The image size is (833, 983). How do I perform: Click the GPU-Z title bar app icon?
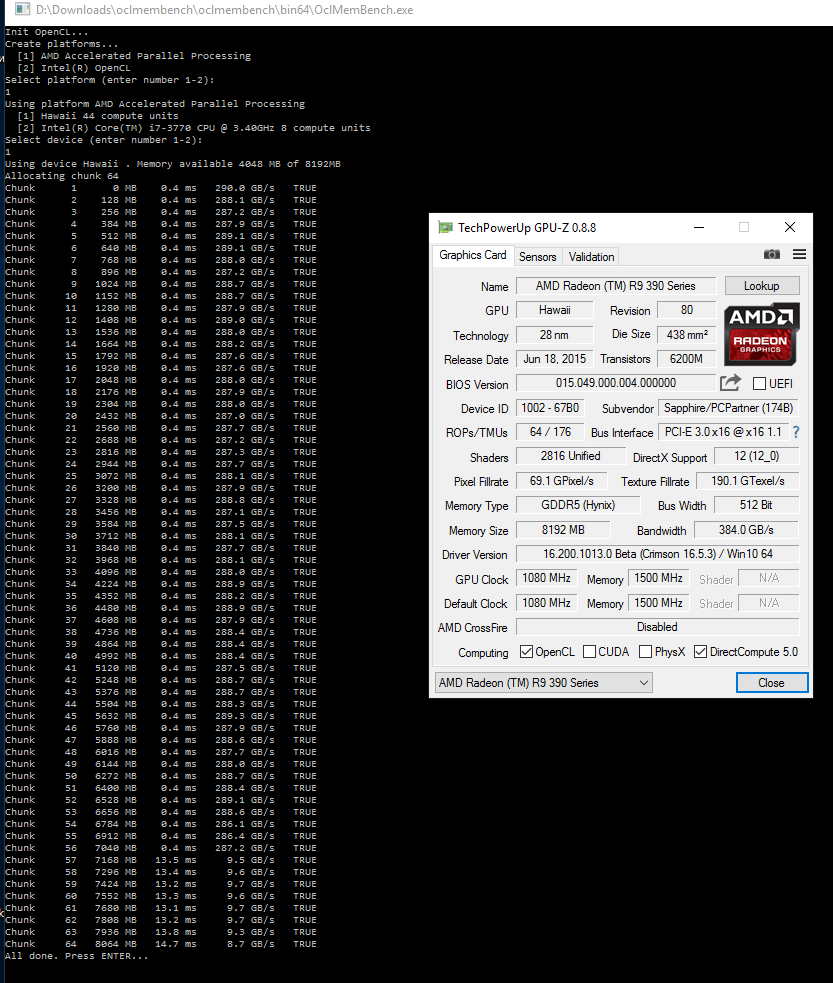[x=445, y=228]
